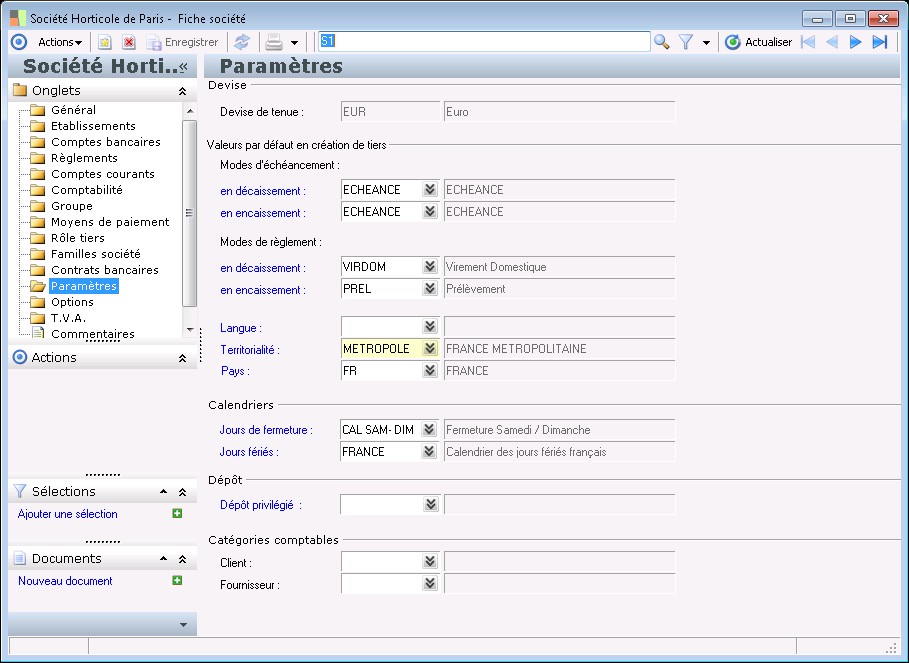909x663 pixels.
Task: Jump to the last record arrow
Action: (x=880, y=42)
